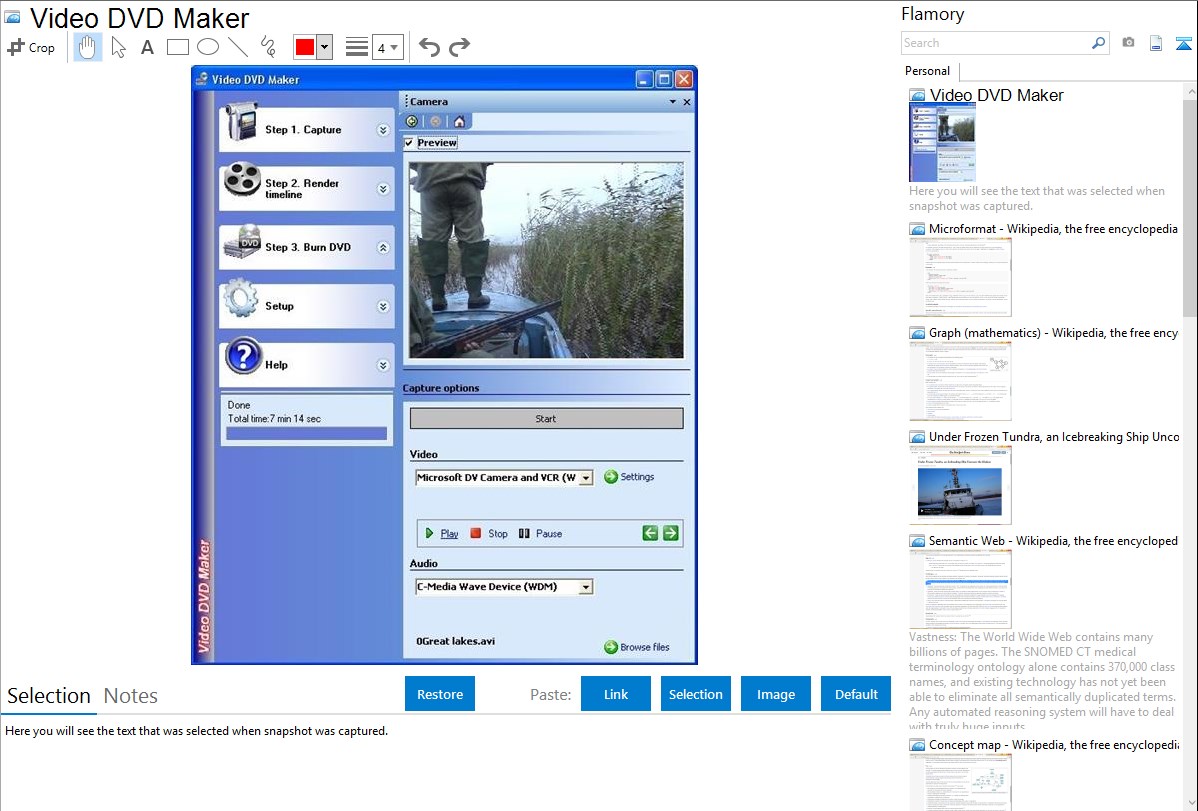Expand the Setup section
Screen dimensions: 1198x811
383,307
